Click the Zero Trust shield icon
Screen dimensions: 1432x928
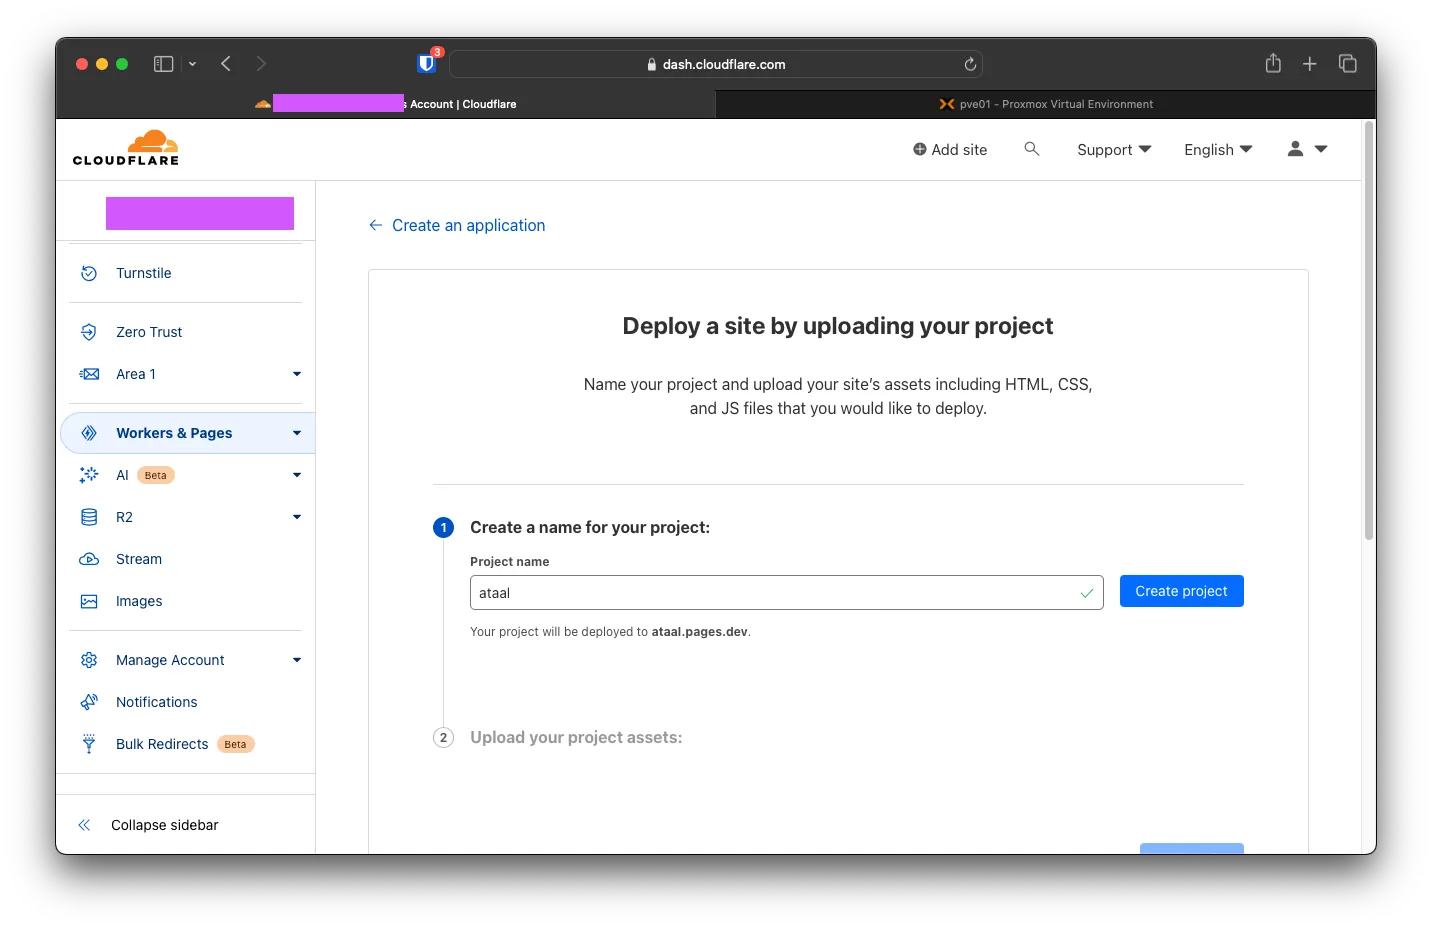[89, 332]
